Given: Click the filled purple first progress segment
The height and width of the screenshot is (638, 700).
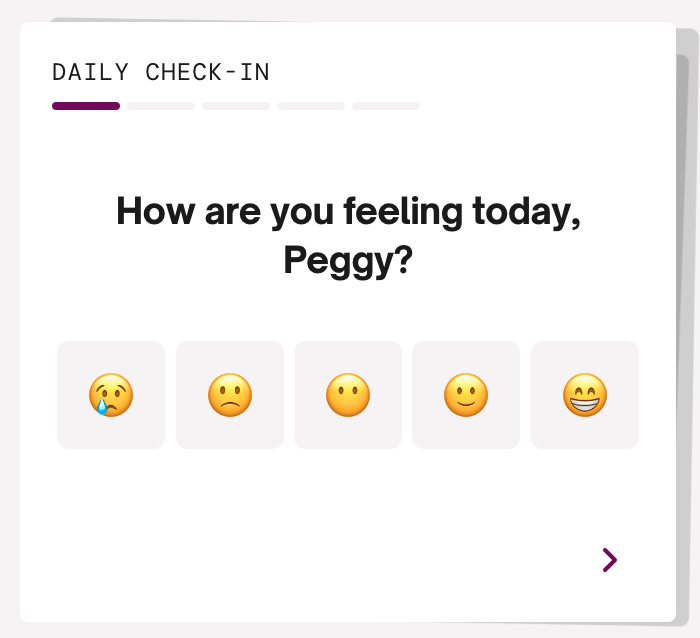Looking at the screenshot, I should pyautogui.click(x=86, y=106).
